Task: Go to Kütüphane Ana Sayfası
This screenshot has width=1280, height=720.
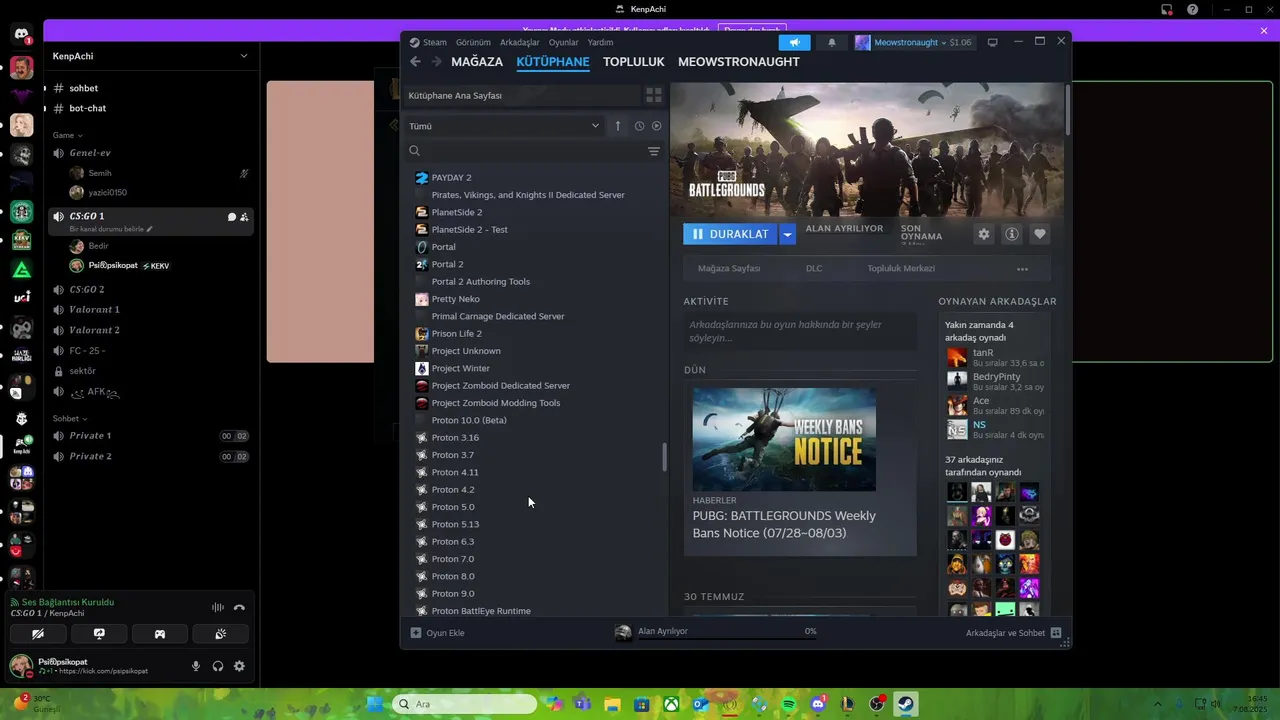Action: click(521, 95)
